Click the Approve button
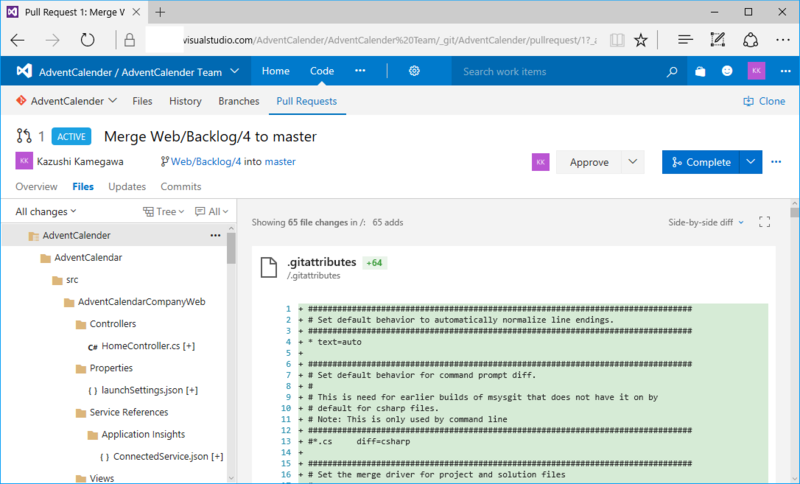 [589, 162]
